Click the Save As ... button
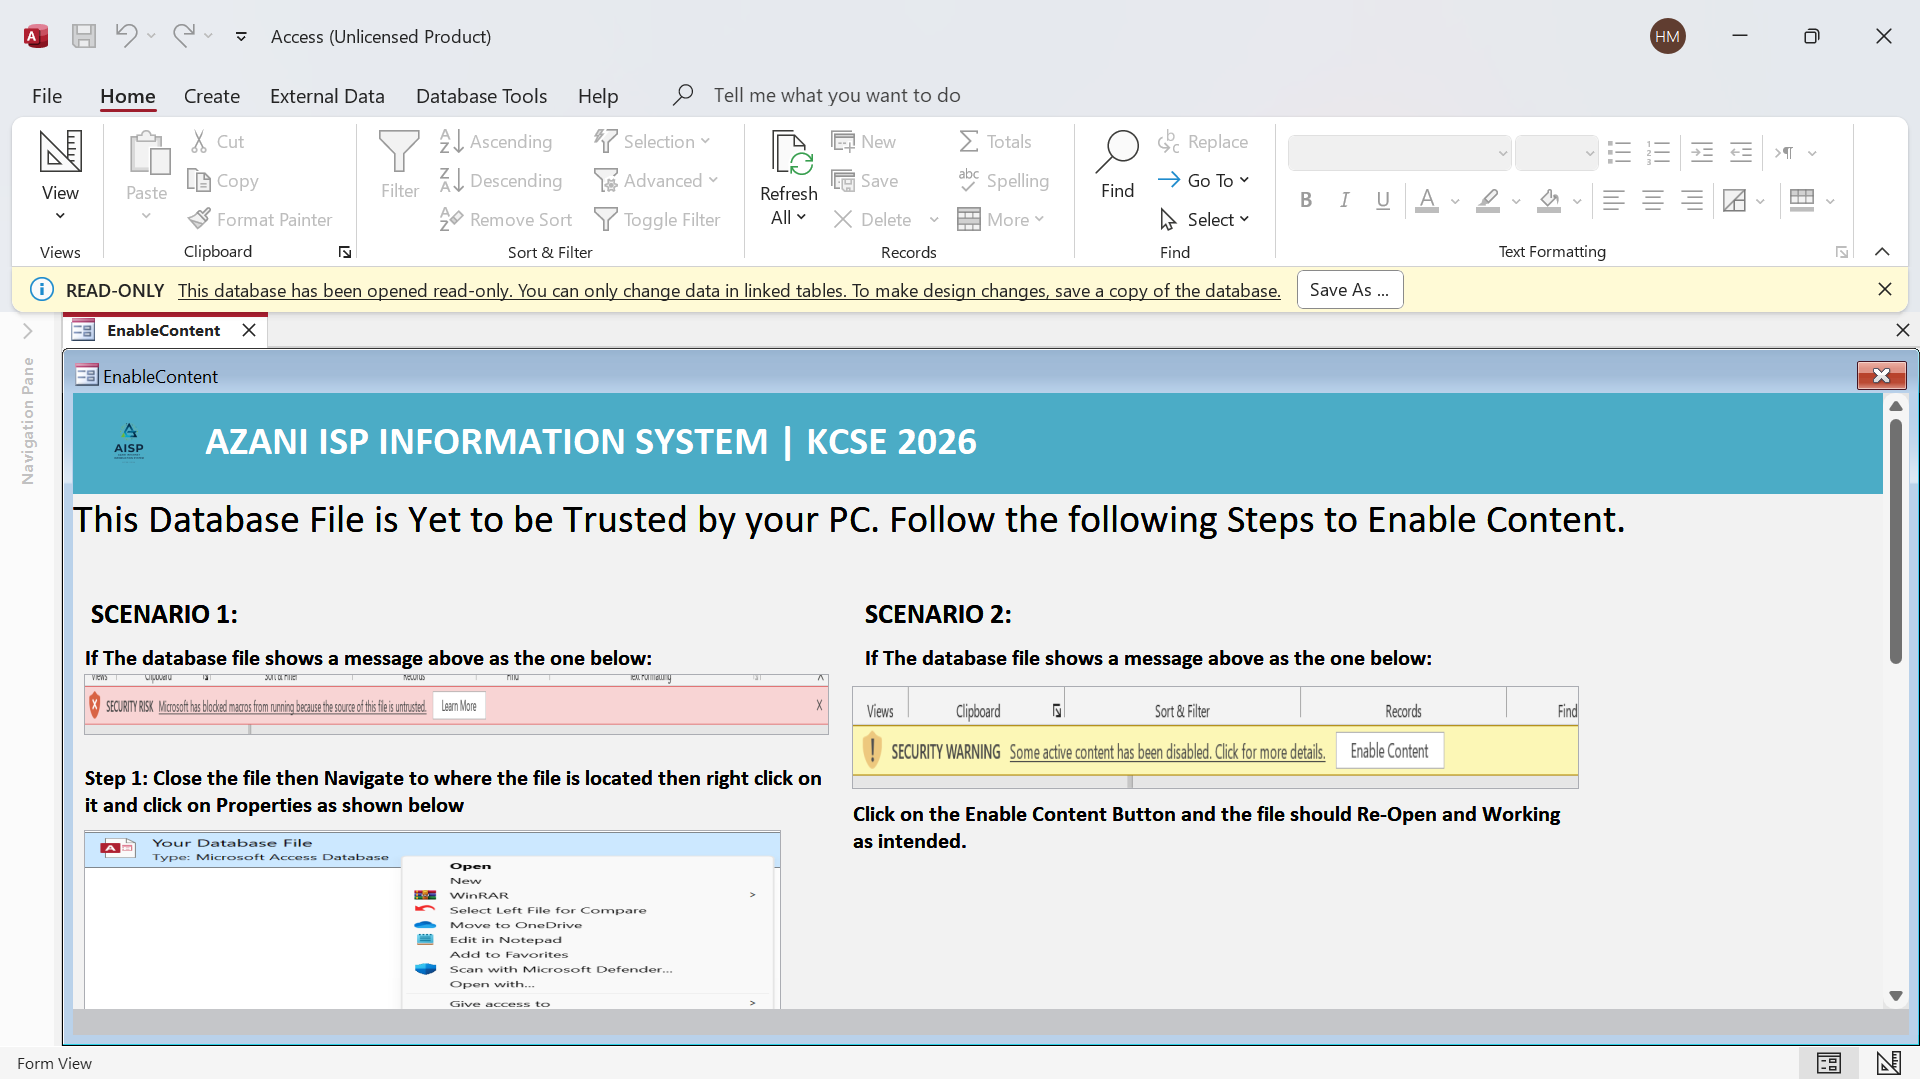1920x1080 pixels. 1349,290
